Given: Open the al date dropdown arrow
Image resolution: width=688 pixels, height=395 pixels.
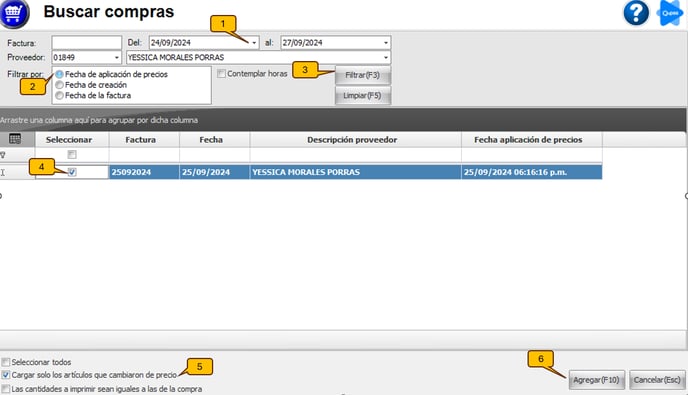Looking at the screenshot, I should [x=386, y=43].
